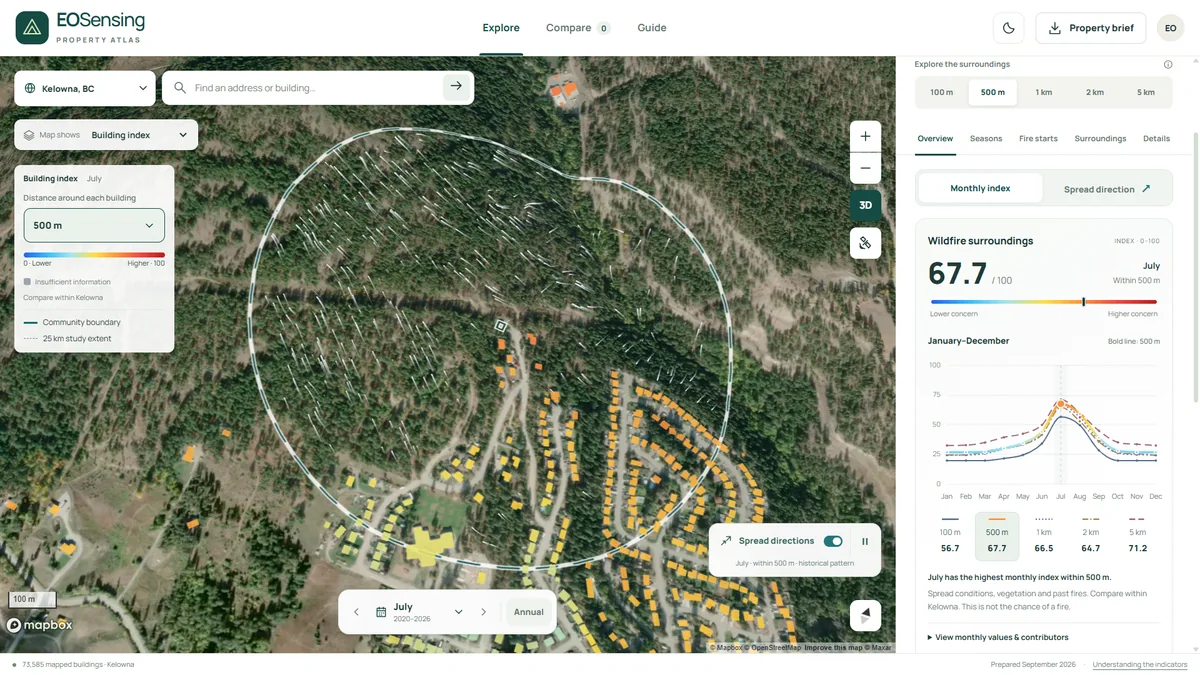Select the 500 m surroundings radius

click(993, 92)
